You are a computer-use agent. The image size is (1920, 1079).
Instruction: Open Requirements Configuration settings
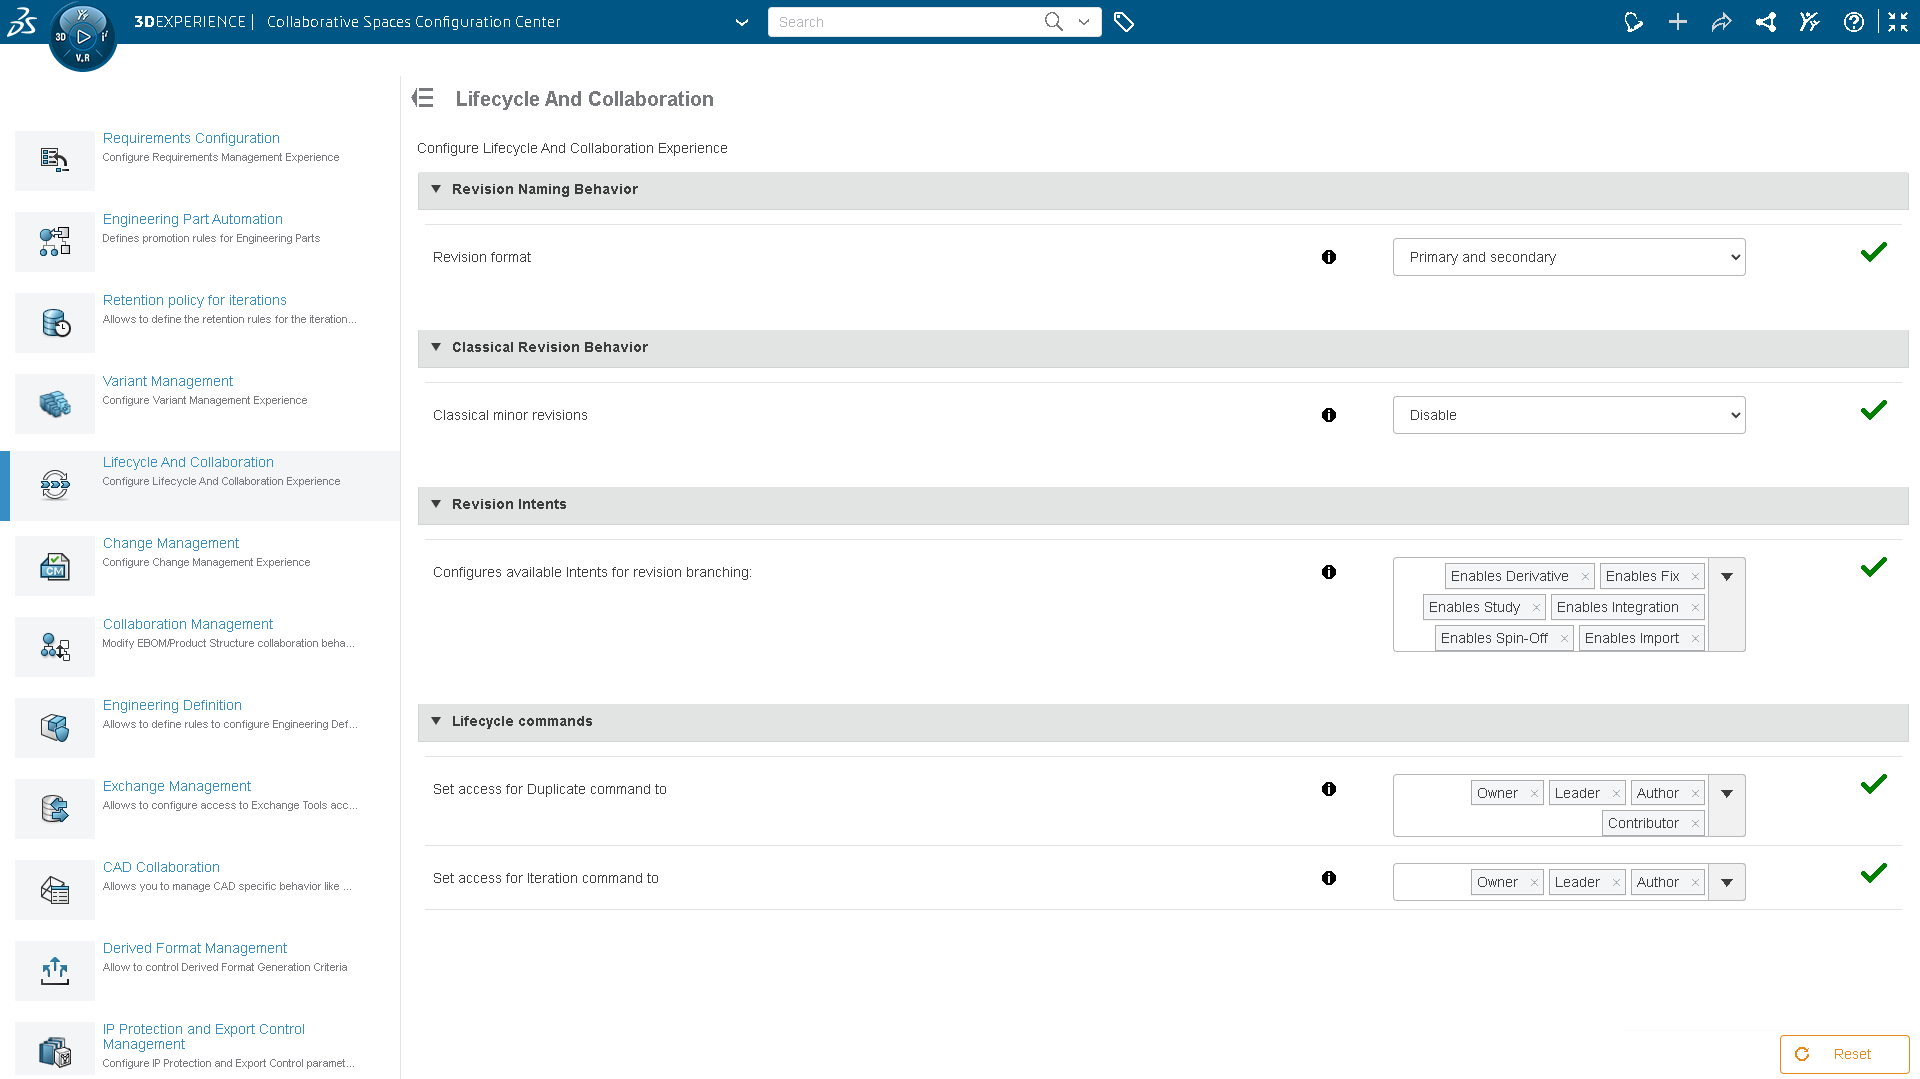click(191, 138)
